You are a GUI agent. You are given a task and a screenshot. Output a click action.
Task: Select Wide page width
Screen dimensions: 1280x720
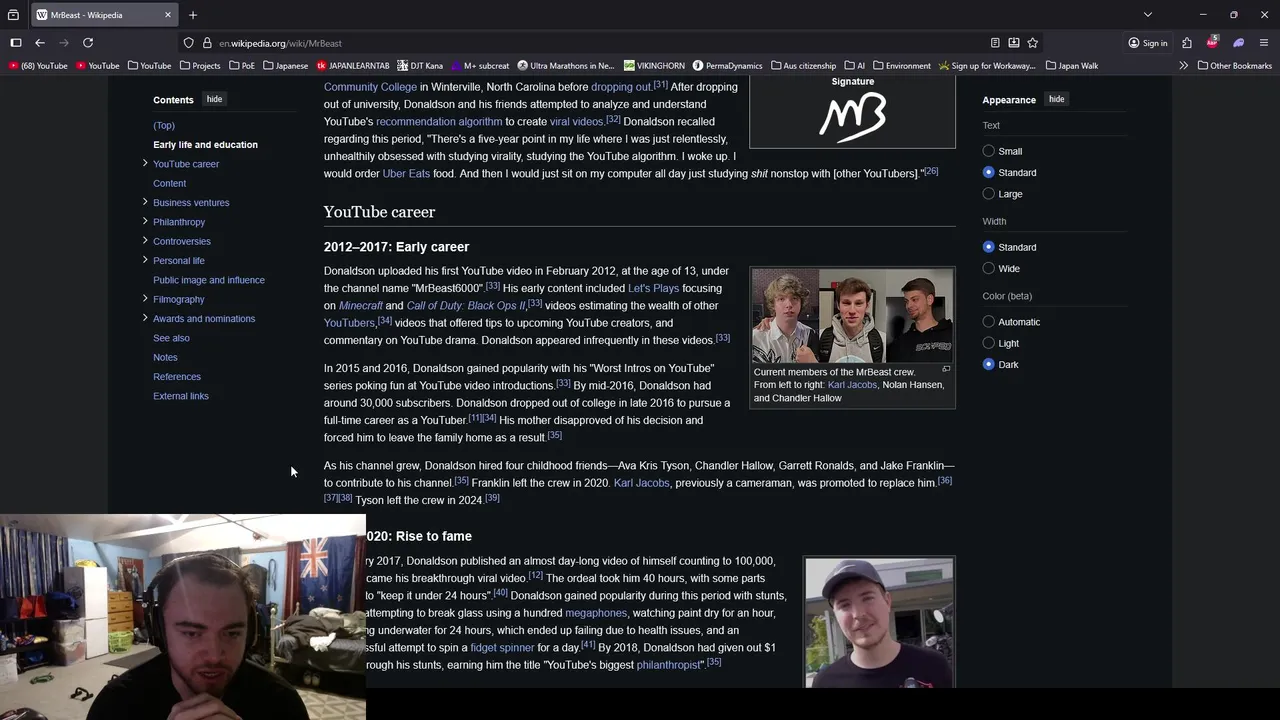pyautogui.click(x=989, y=268)
